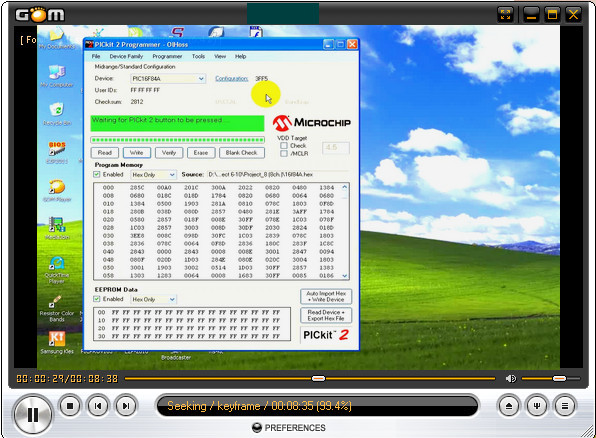Open the GOM control panel equalizer icon

click(x=537, y=406)
